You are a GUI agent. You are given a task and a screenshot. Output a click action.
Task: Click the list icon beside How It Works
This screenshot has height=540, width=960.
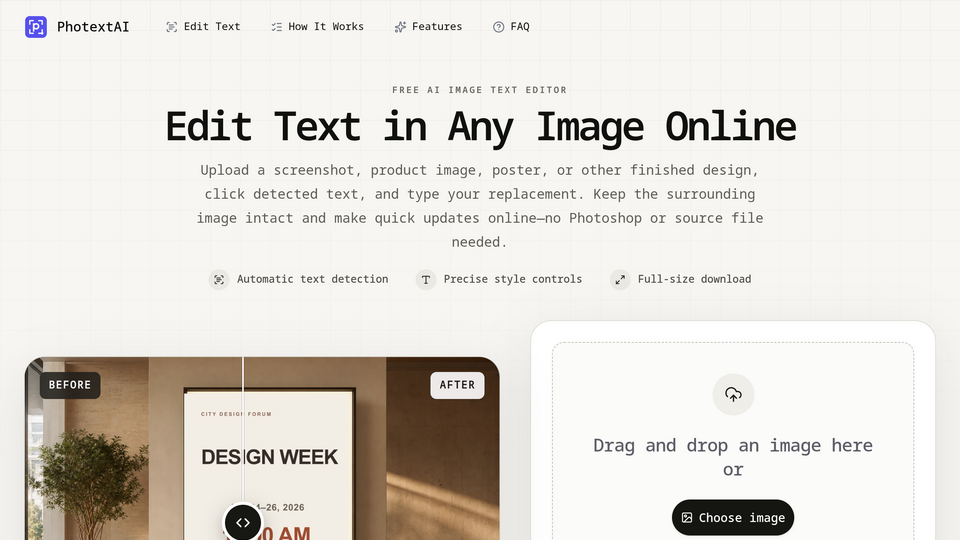click(277, 27)
